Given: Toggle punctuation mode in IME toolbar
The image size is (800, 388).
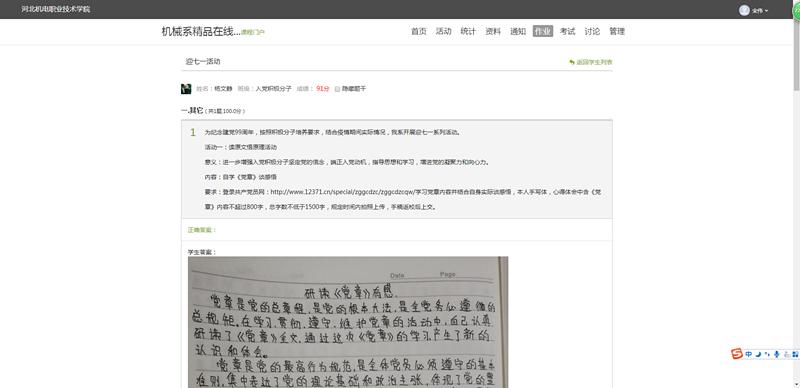Looking at the screenshot, I should pyautogui.click(x=767, y=354).
